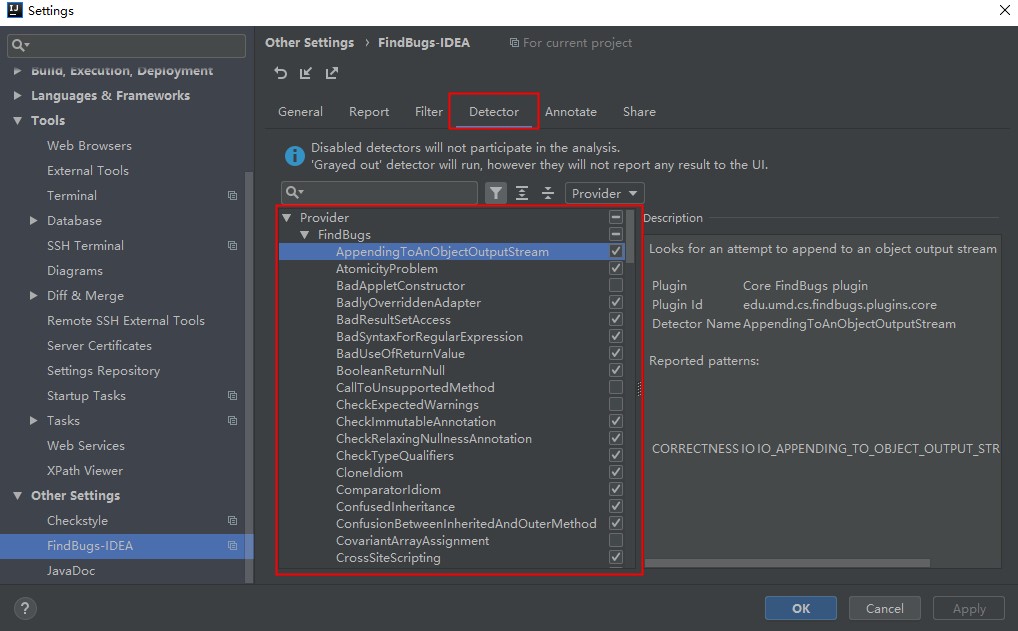Collapse the Provider tree node

[286, 217]
